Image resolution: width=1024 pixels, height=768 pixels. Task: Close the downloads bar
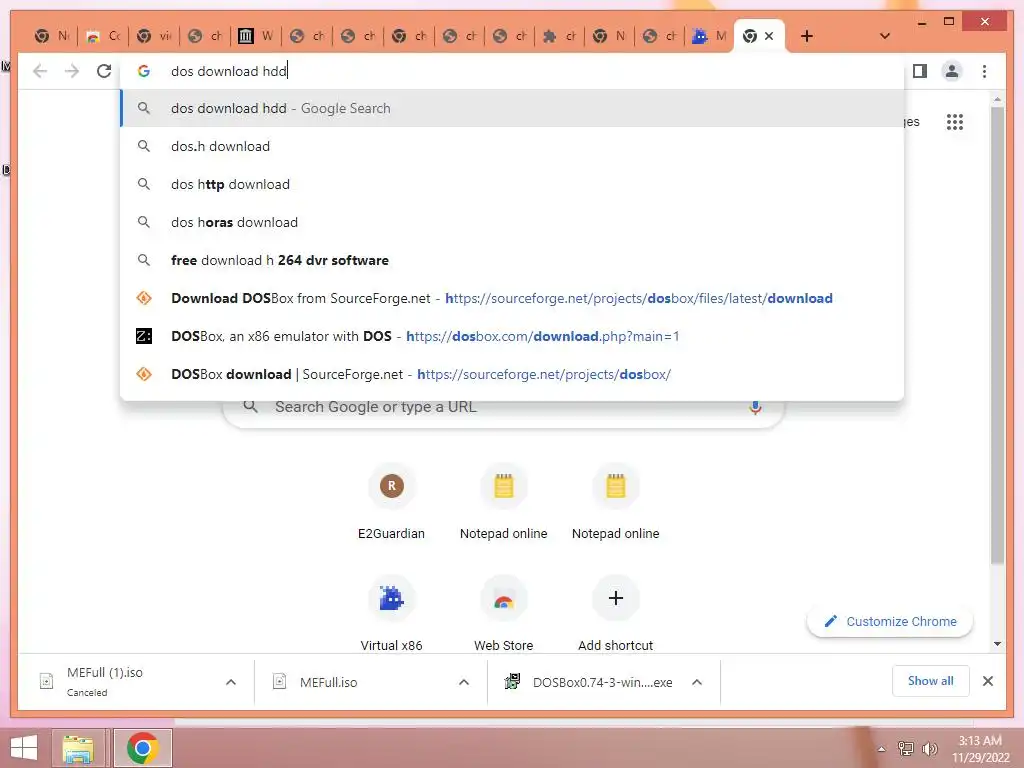coord(987,681)
